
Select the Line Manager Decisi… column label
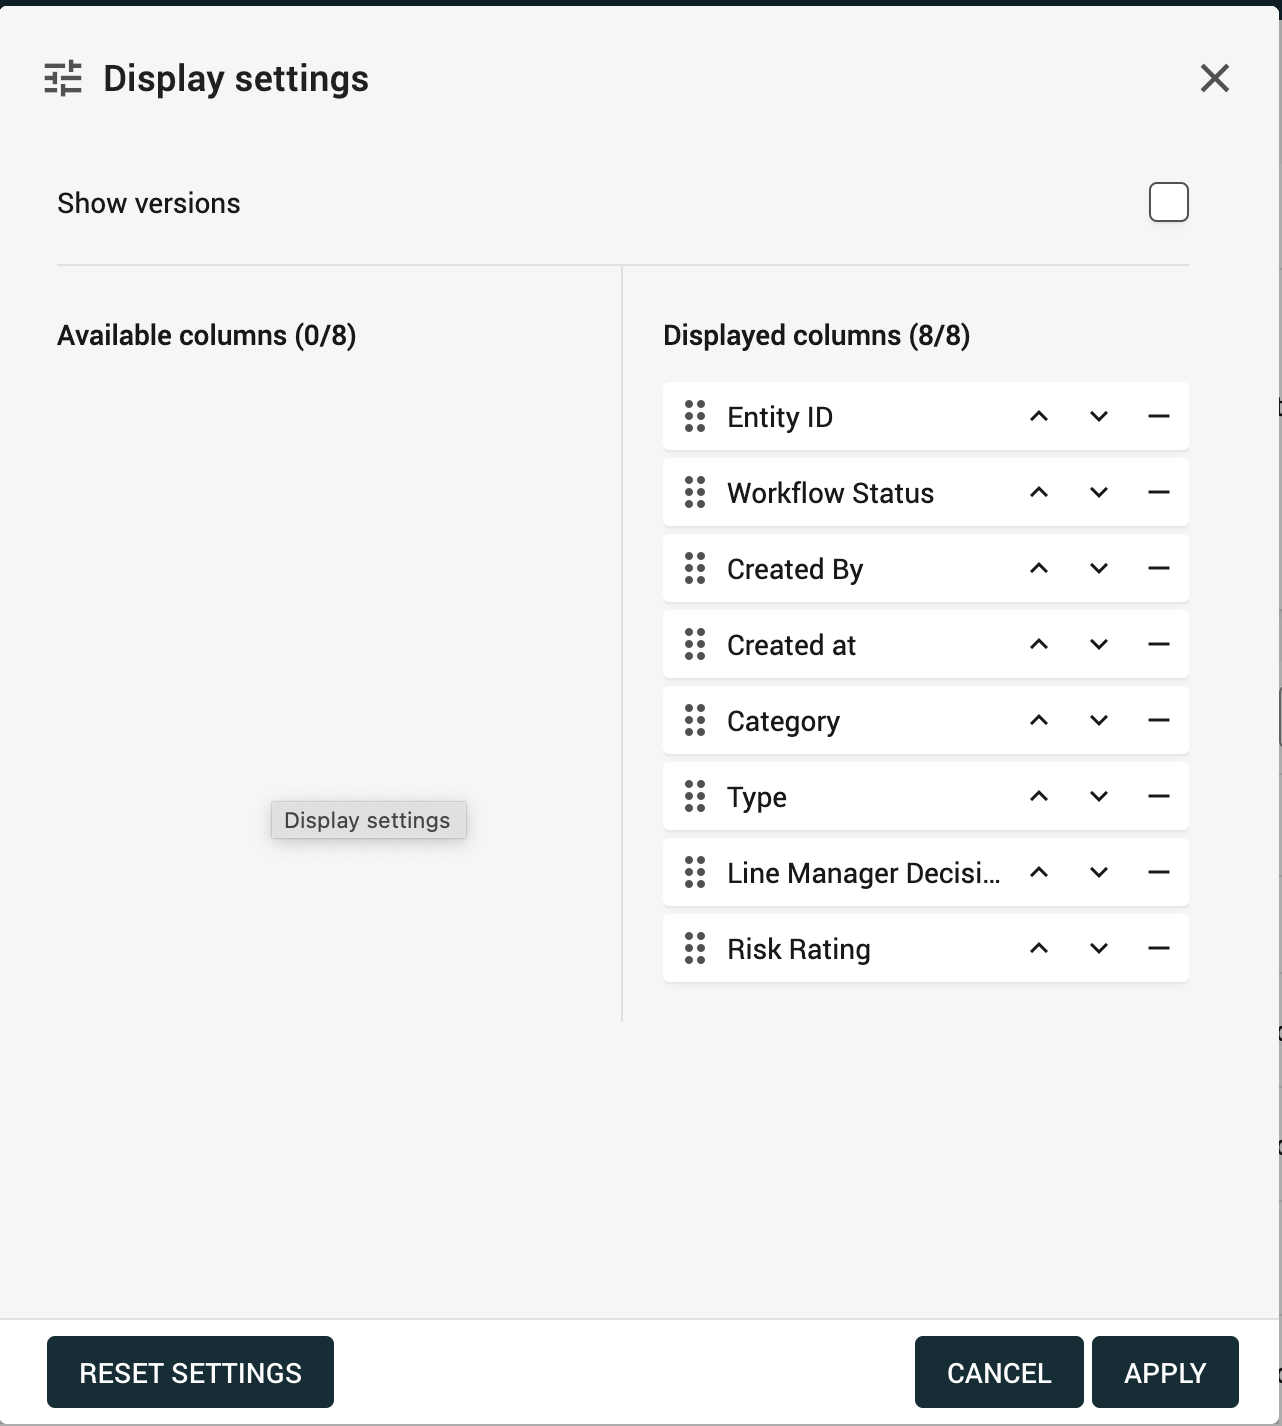tap(863, 873)
